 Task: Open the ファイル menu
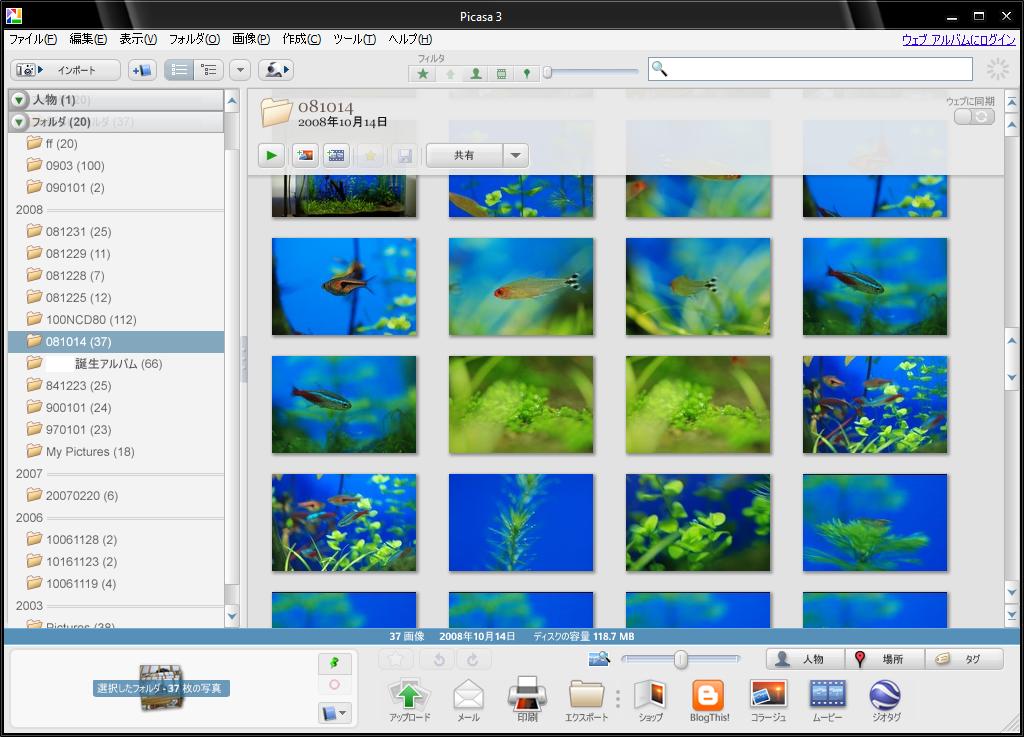(x=33, y=39)
